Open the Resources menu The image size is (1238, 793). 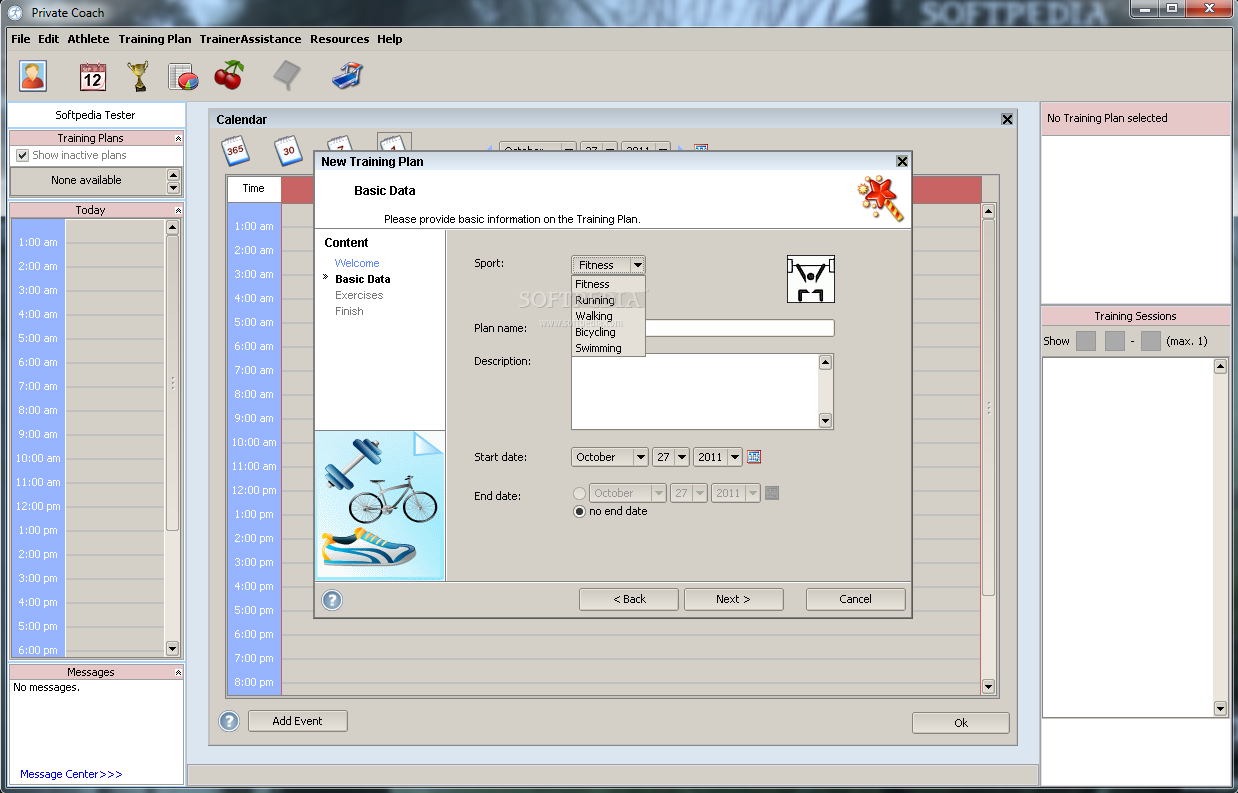click(x=340, y=39)
